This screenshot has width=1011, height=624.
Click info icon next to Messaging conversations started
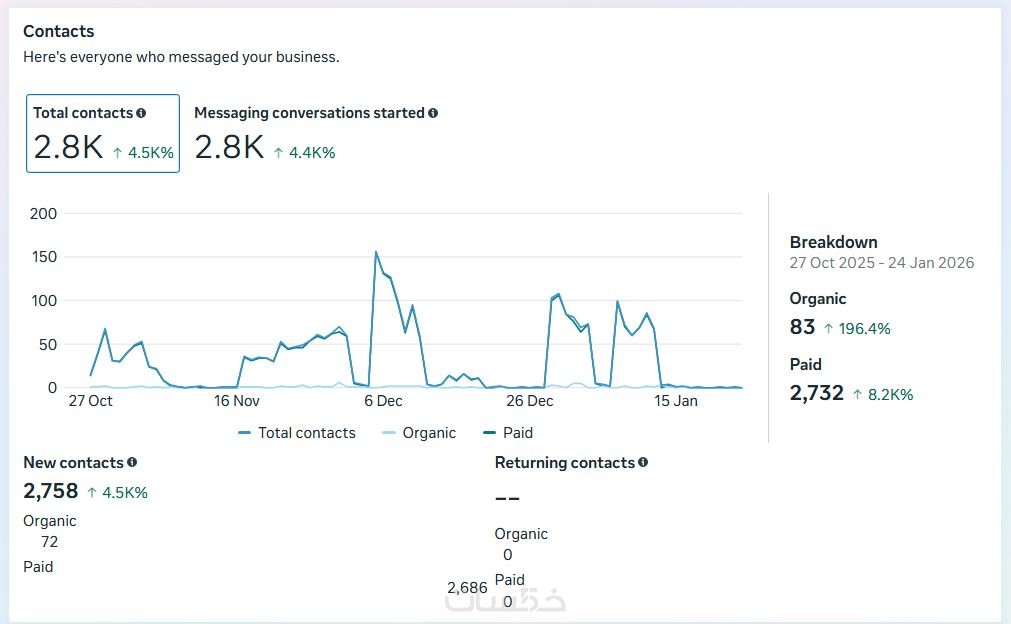[433, 114]
